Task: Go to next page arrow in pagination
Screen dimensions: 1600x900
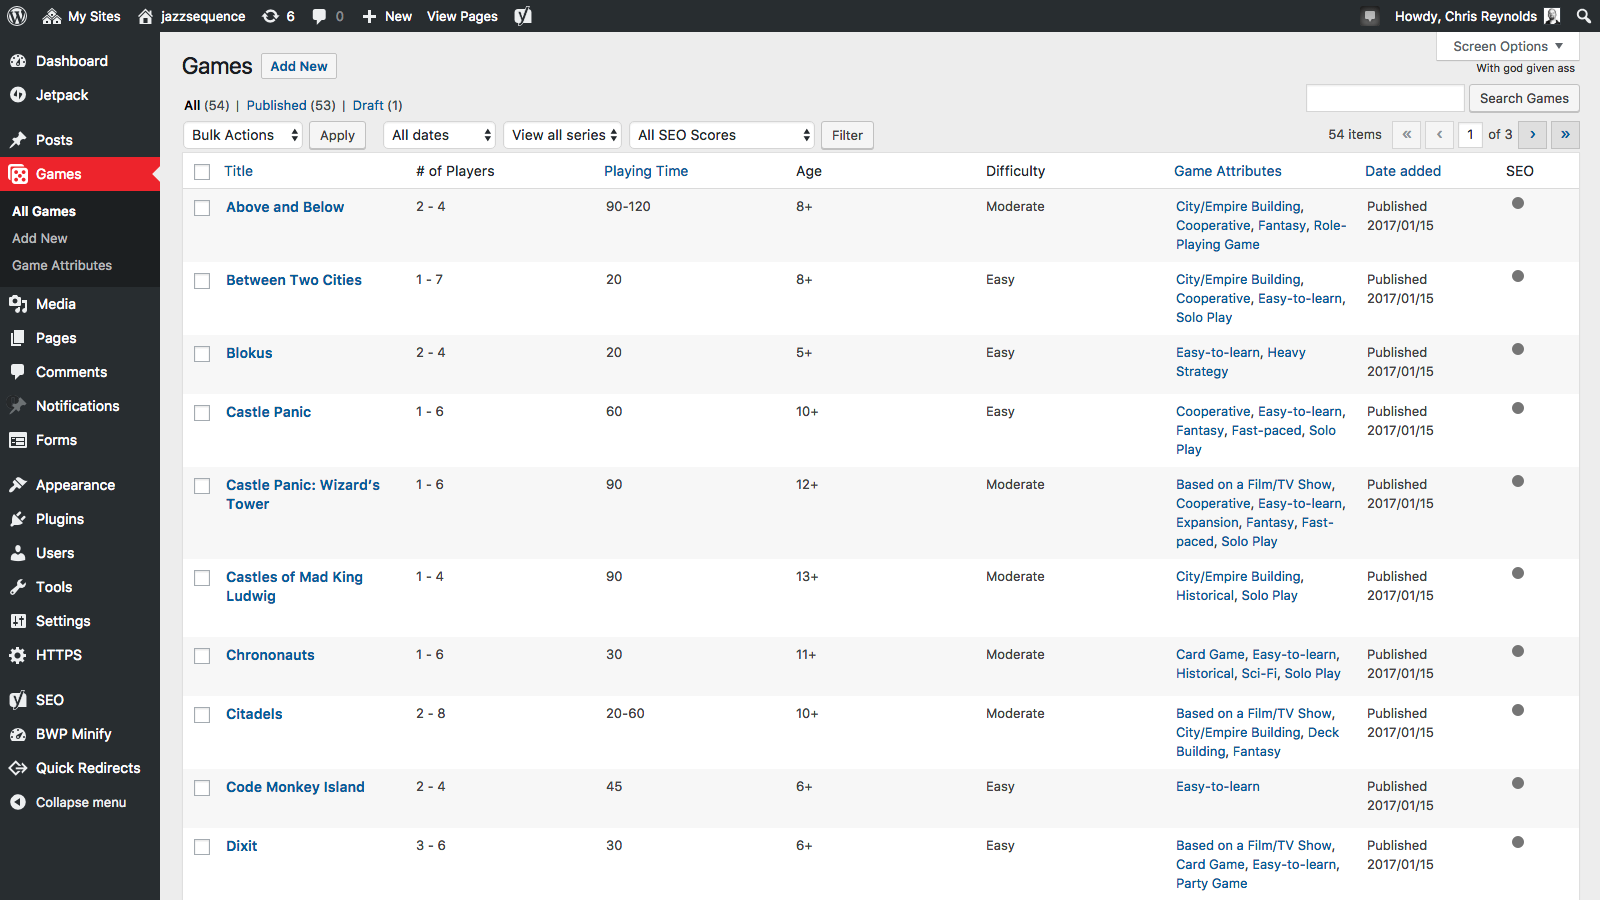Action: (x=1532, y=134)
